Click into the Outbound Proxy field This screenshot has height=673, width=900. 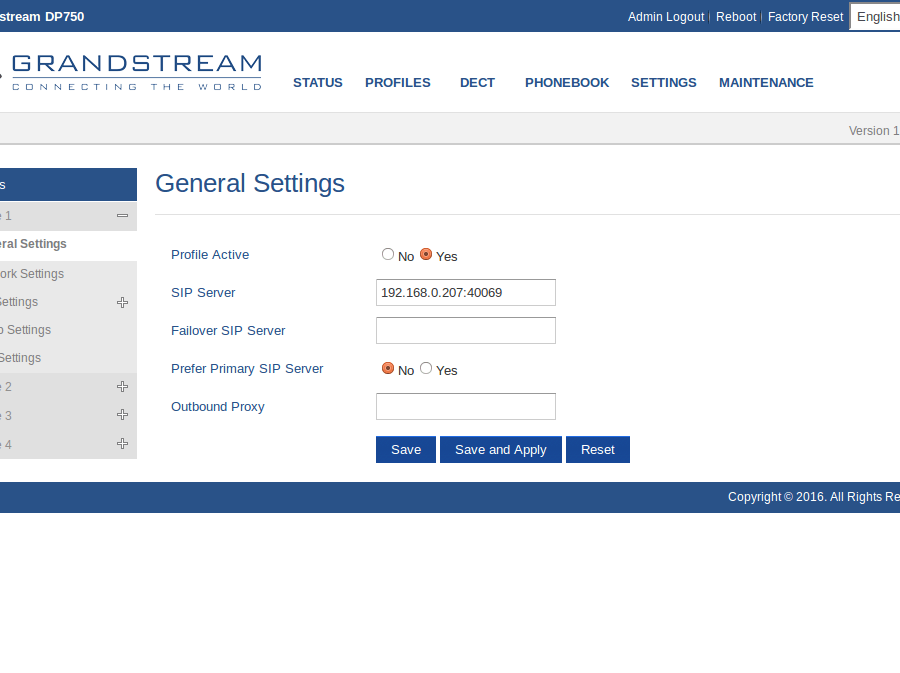pyautogui.click(x=465, y=407)
